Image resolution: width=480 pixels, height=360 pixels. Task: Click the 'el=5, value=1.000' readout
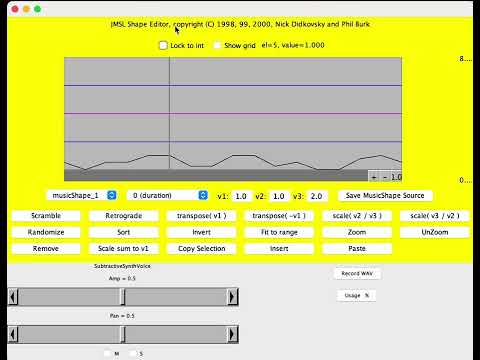tap(293, 45)
